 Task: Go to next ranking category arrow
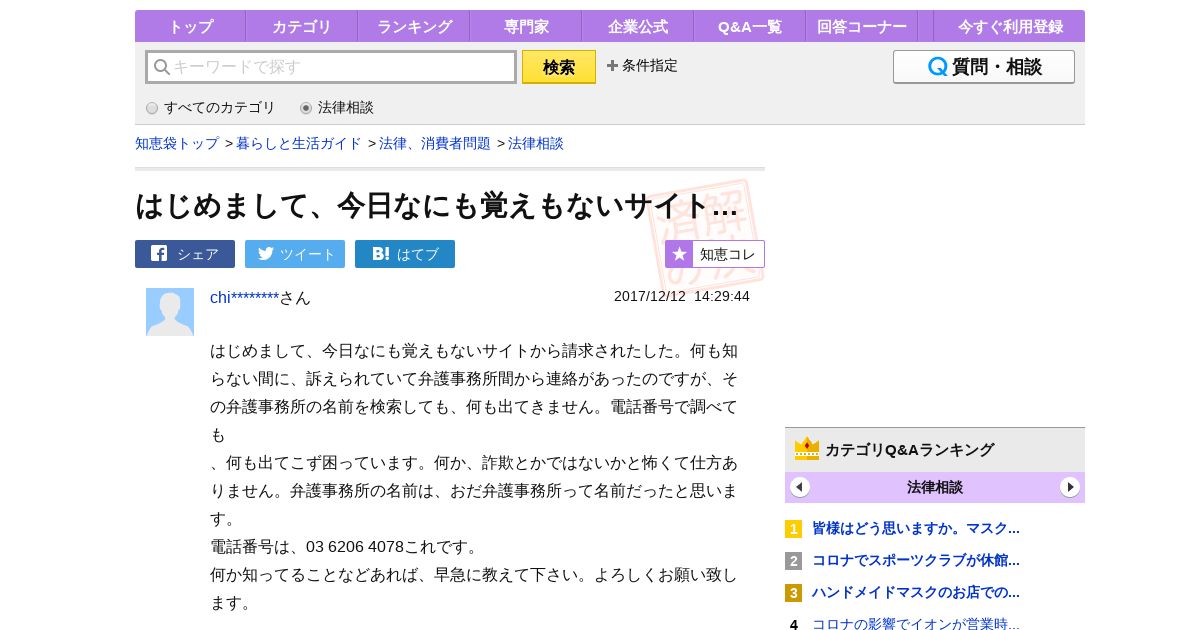click(x=1070, y=487)
